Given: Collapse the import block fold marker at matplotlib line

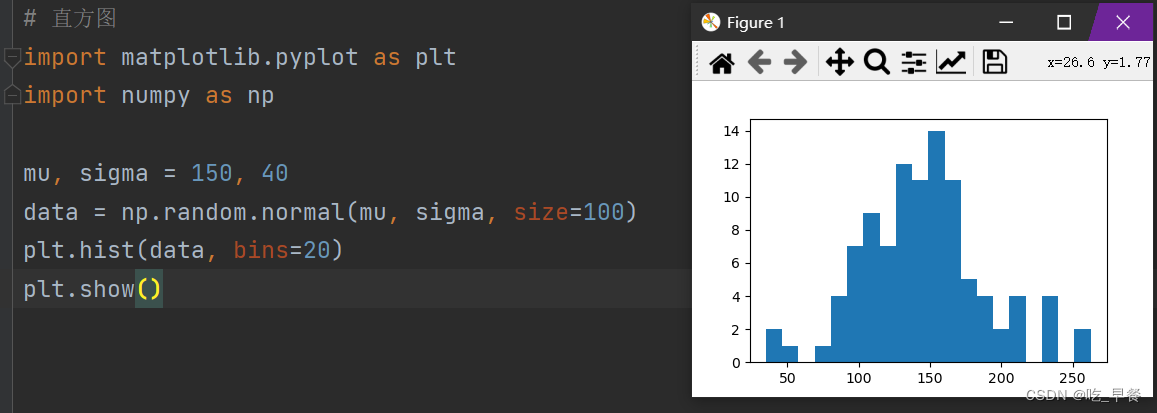Looking at the screenshot, I should coord(12,58).
